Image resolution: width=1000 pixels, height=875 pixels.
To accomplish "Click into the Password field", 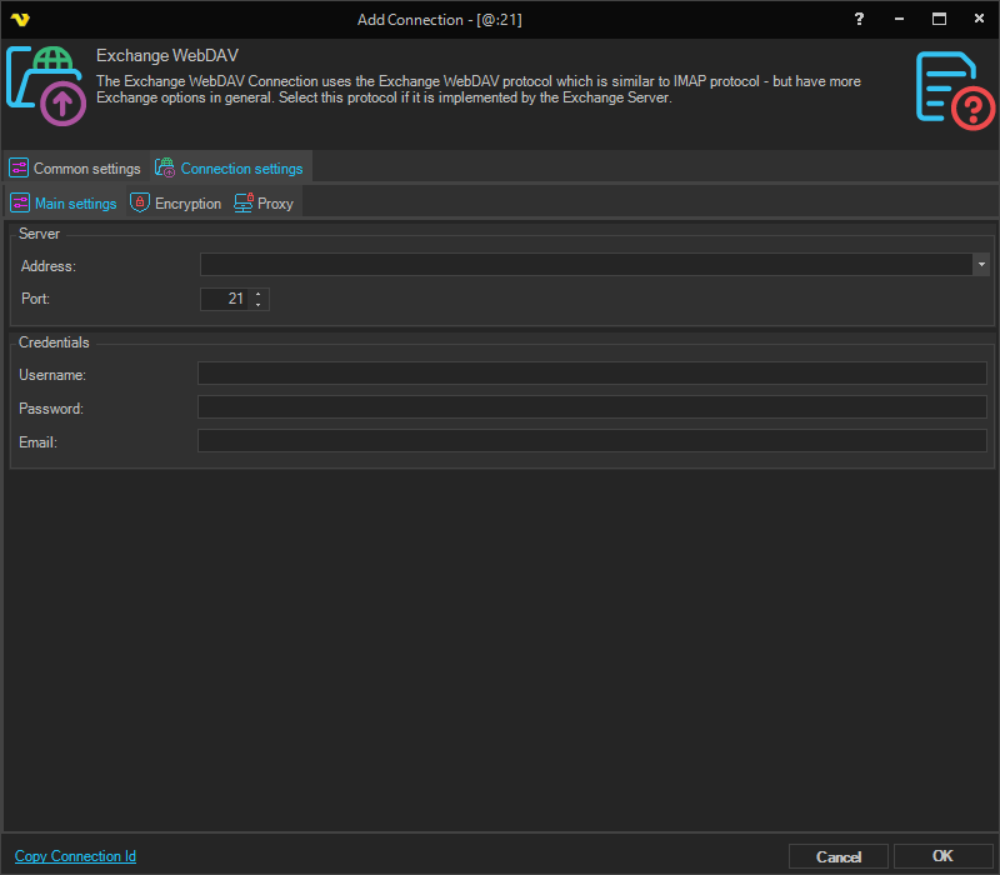I will tap(591, 408).
